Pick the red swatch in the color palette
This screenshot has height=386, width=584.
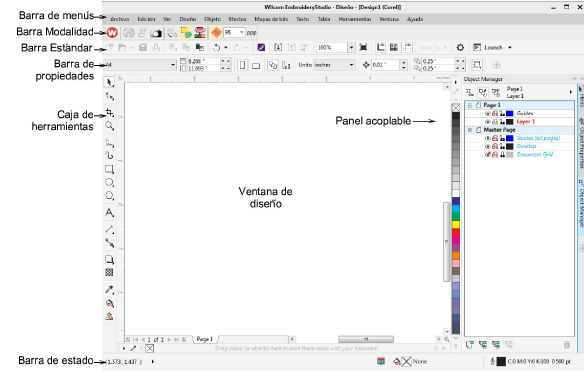pyautogui.click(x=456, y=232)
